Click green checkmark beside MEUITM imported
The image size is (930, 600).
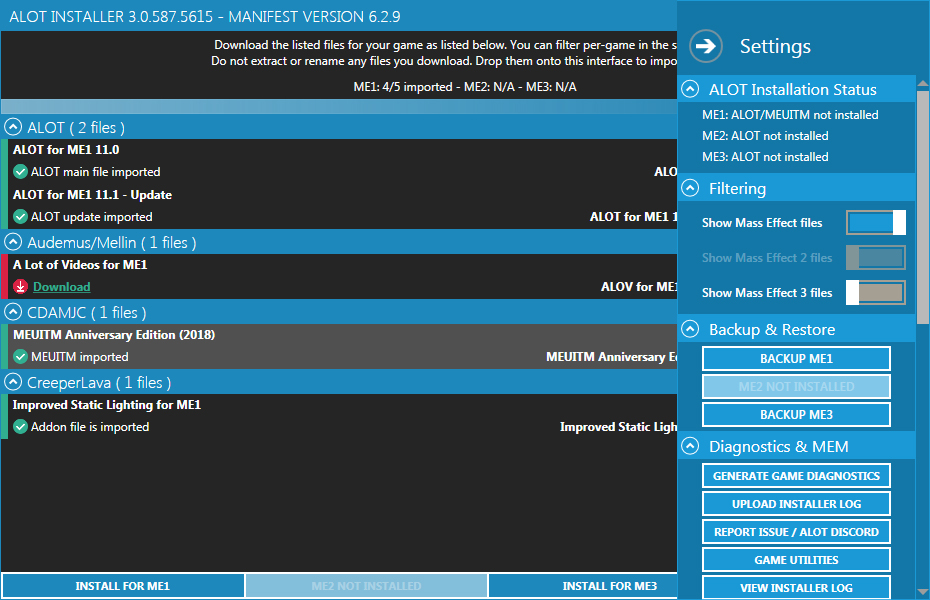tap(21, 357)
